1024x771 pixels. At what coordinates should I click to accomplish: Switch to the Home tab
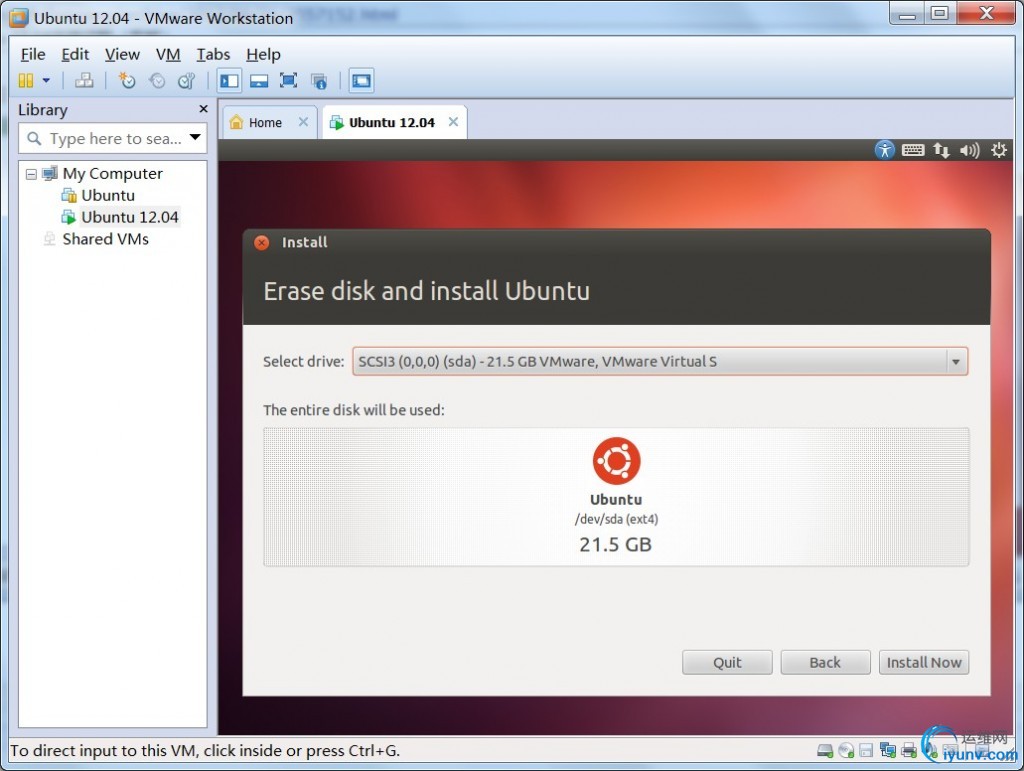[265, 123]
